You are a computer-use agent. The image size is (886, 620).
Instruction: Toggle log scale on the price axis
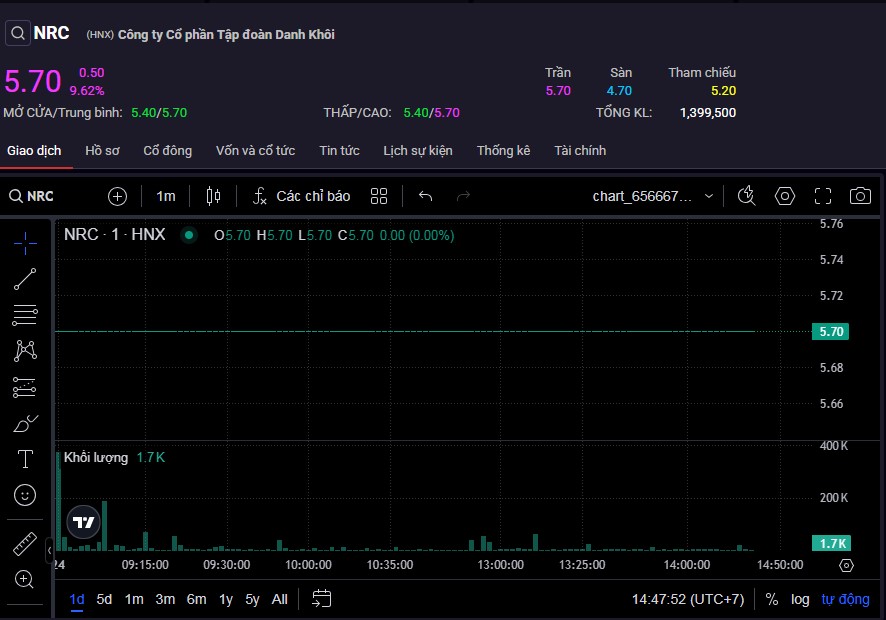[800, 599]
